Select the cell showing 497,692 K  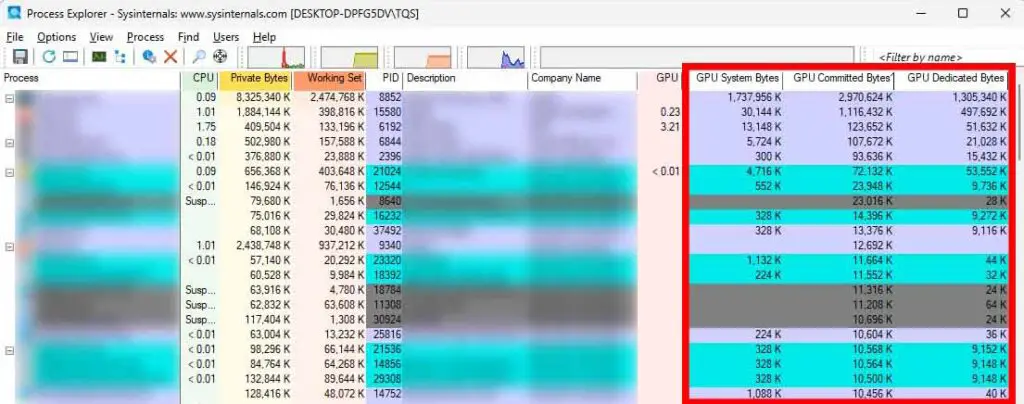982,113
